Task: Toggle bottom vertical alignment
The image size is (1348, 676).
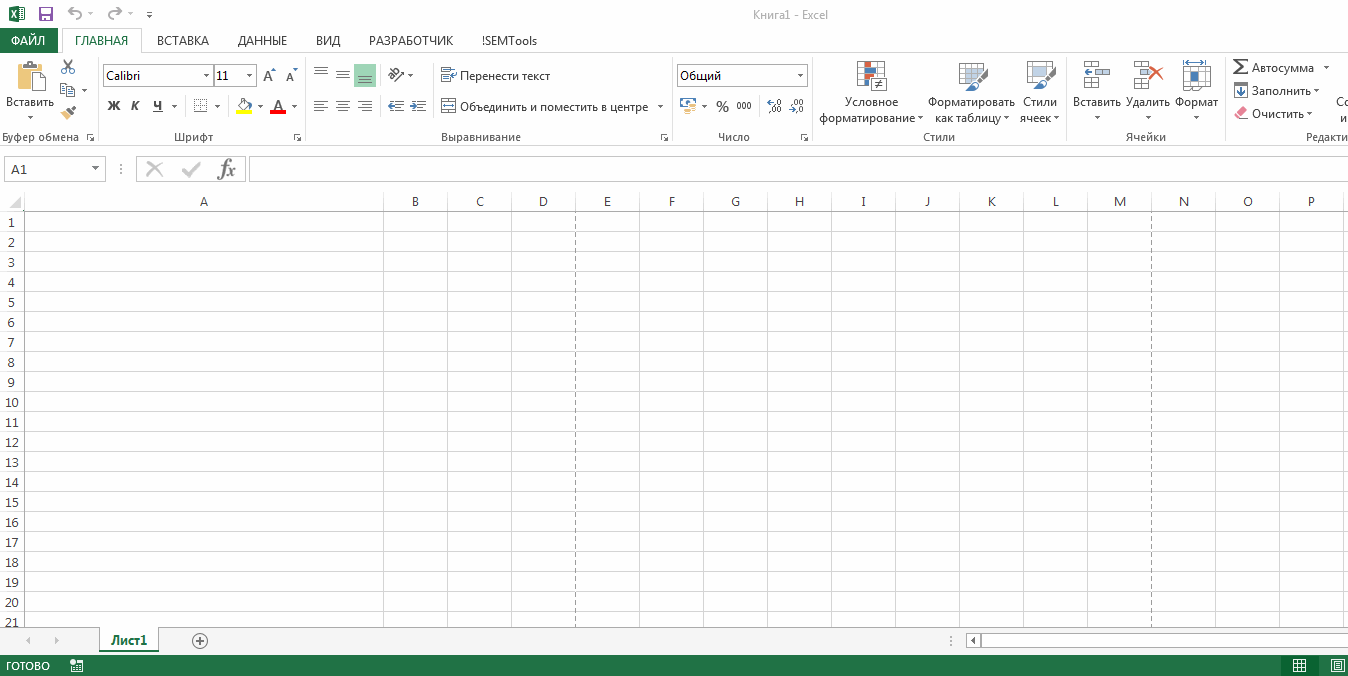Action: click(x=365, y=75)
